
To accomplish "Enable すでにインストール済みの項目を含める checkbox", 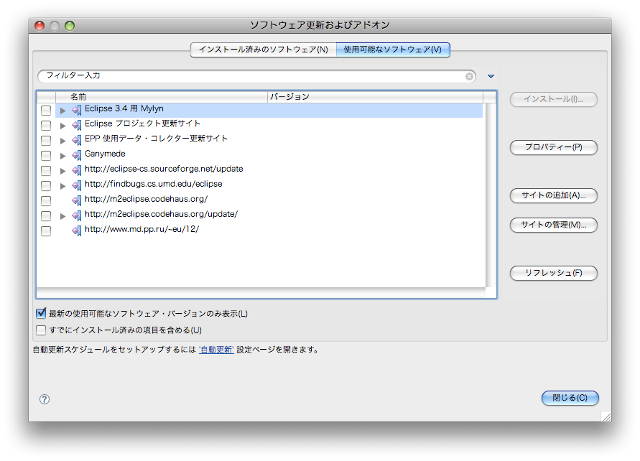I will [41, 329].
